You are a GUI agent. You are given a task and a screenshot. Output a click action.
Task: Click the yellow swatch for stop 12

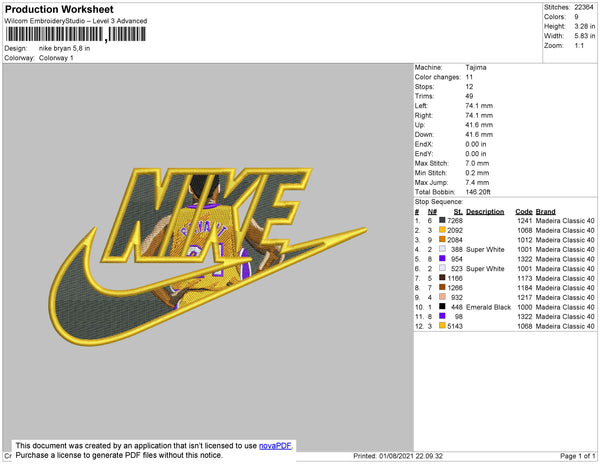[x=442, y=326]
